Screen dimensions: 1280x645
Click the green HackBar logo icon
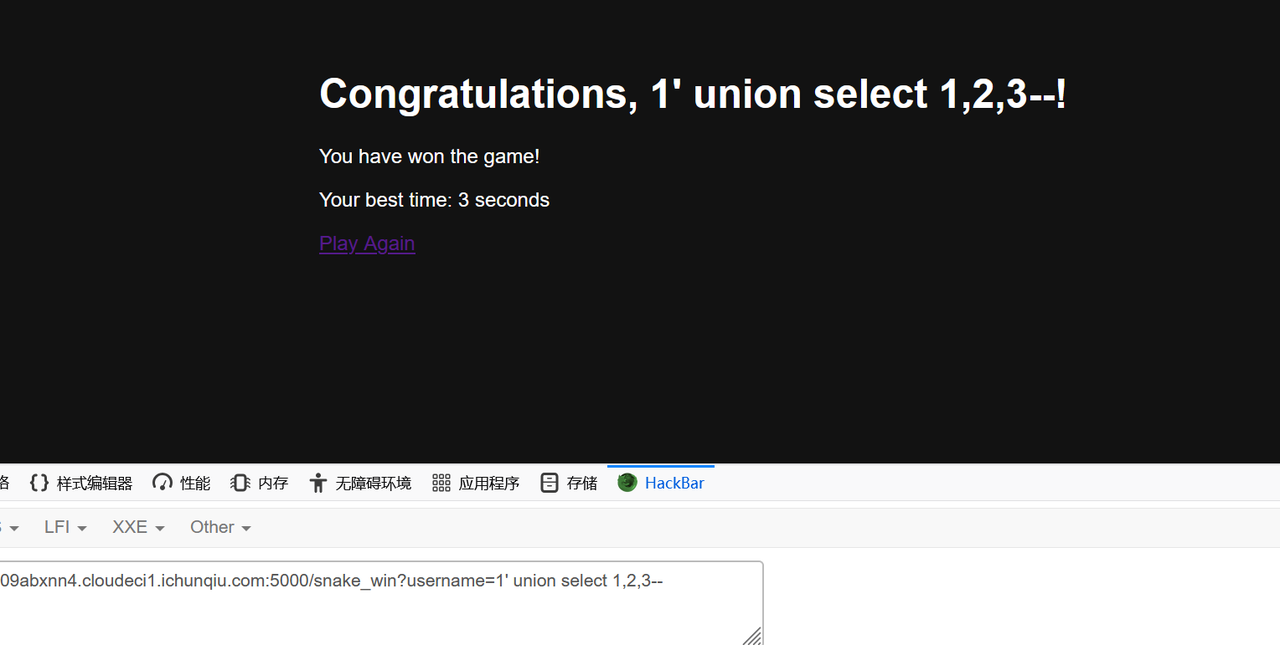627,483
